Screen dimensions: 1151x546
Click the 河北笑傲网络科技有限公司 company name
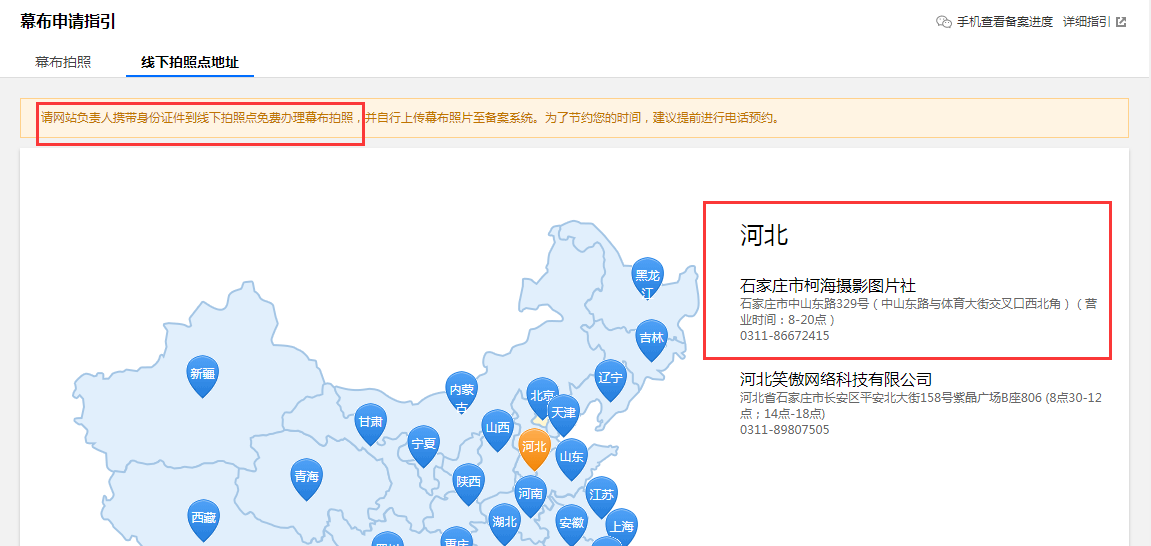click(x=836, y=379)
